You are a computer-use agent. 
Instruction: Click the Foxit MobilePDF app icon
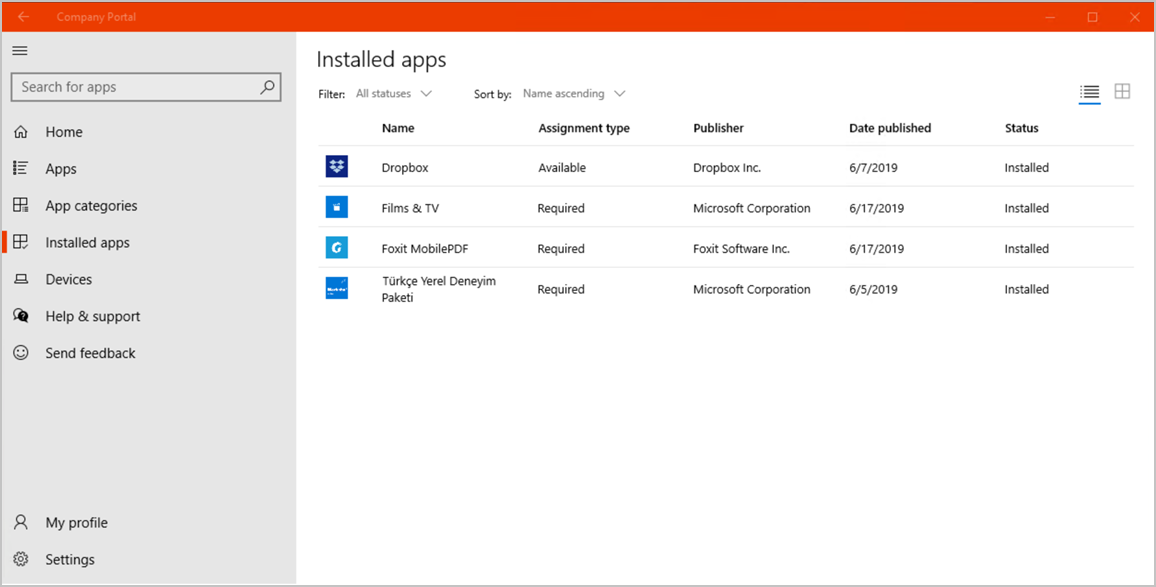coord(337,248)
